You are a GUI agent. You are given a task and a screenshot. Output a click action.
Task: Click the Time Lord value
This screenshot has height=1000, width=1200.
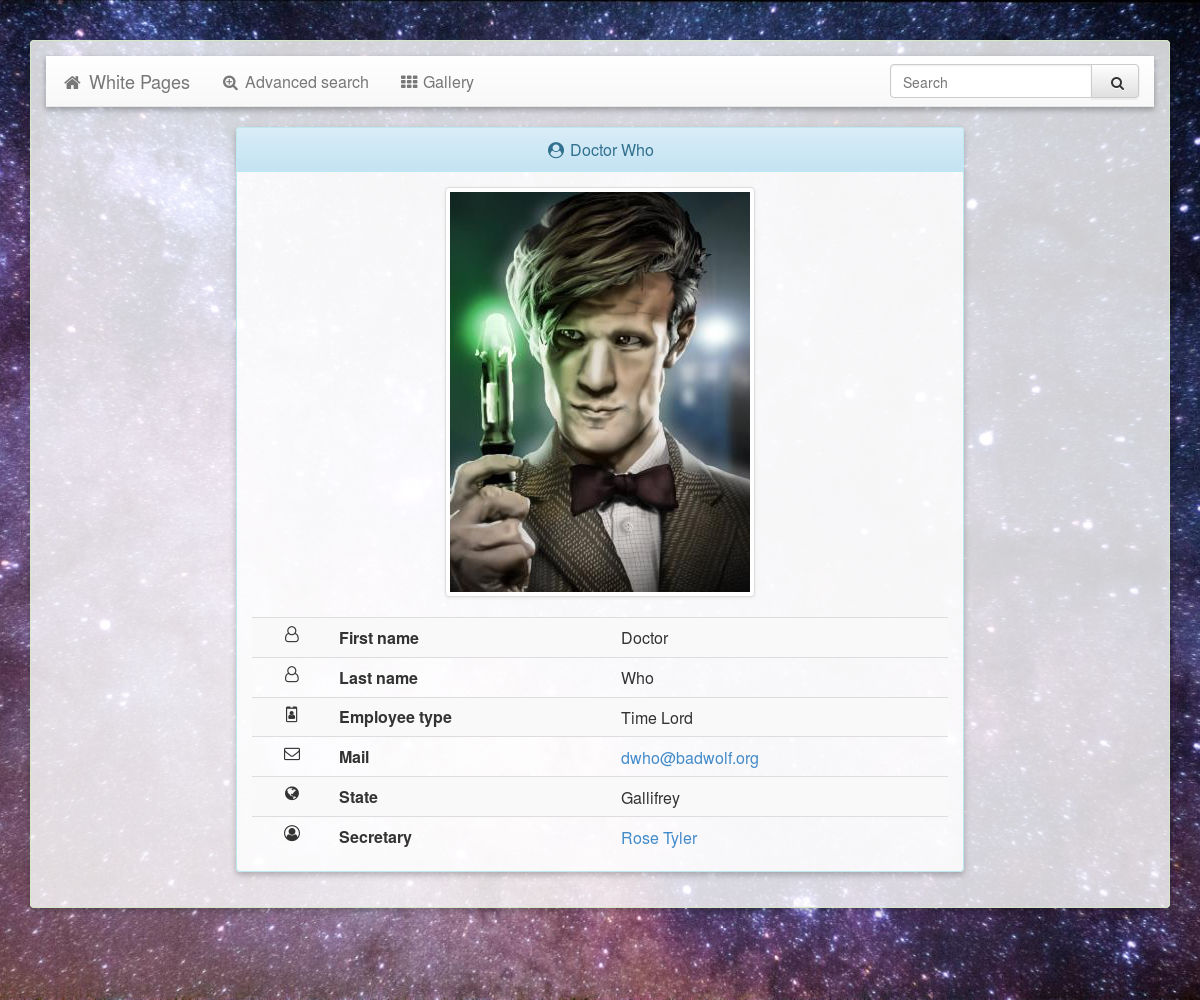click(x=657, y=718)
